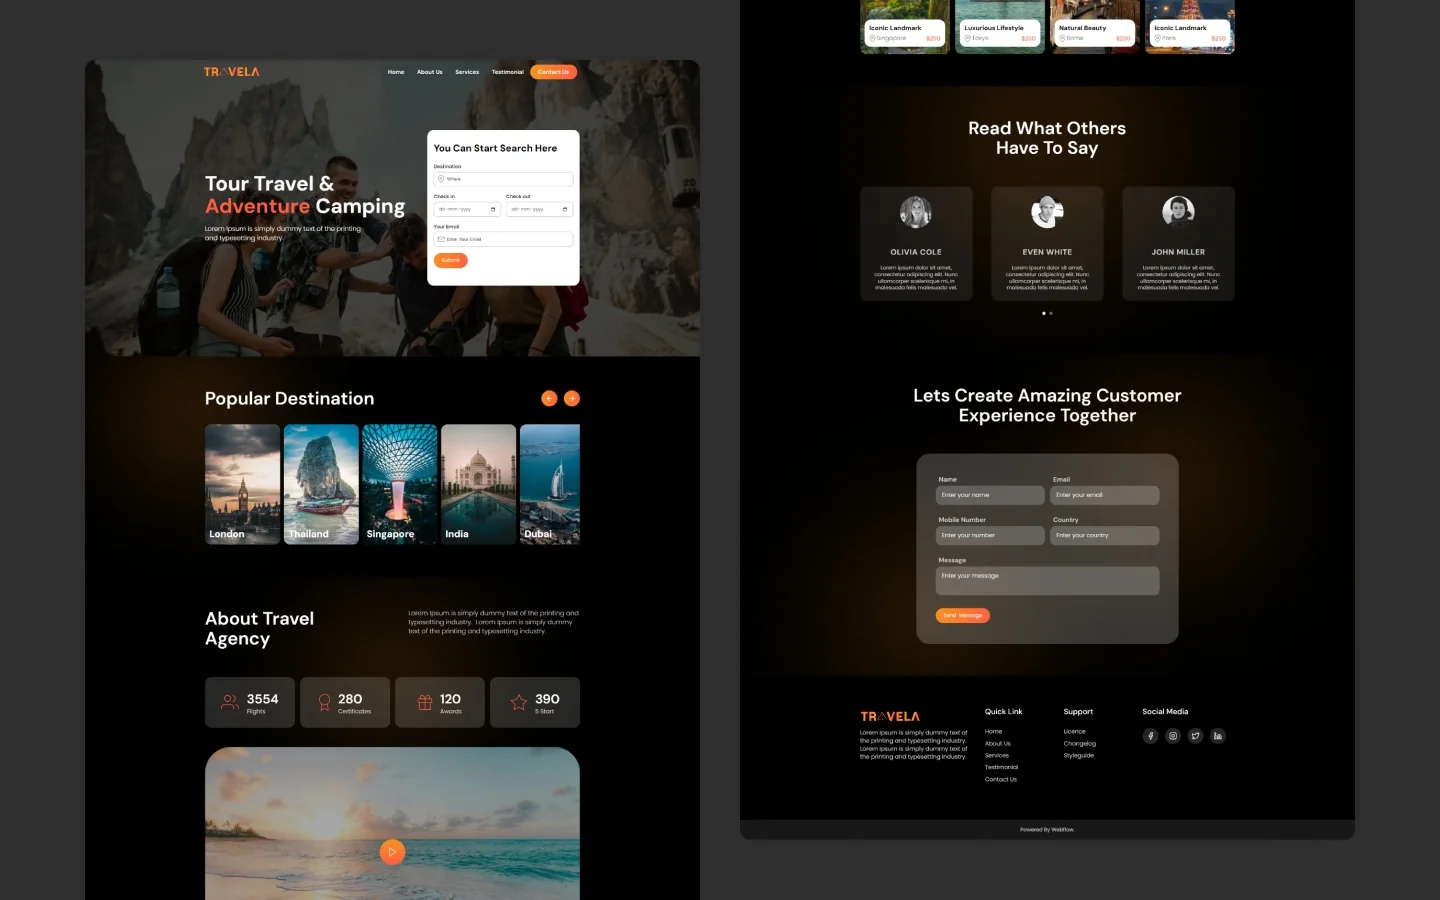Screen dimensions: 1440x900
Task: Open the Changelog link under Support
Action: [x=1079, y=744]
